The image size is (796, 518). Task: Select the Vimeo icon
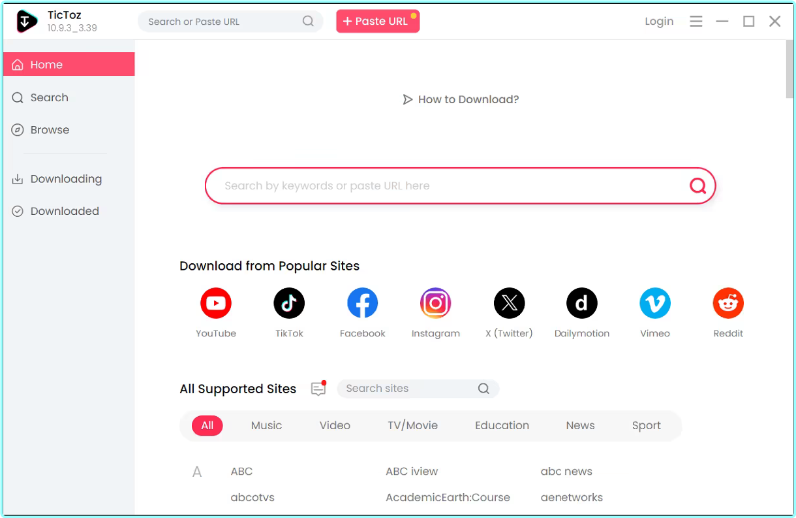pos(655,303)
